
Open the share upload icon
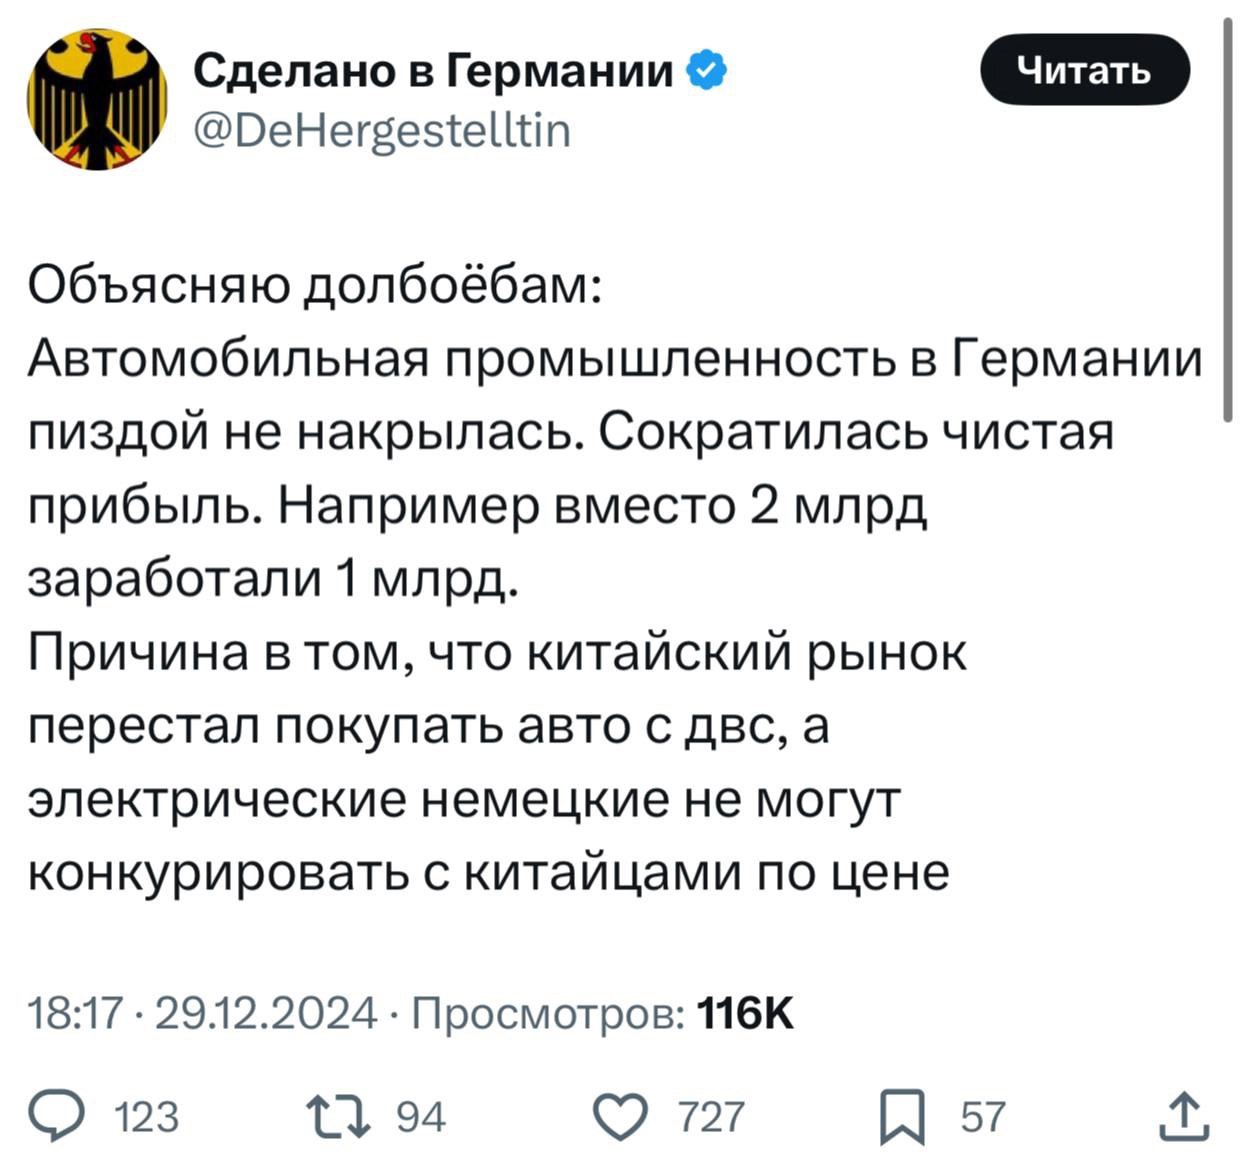coord(1184,1116)
